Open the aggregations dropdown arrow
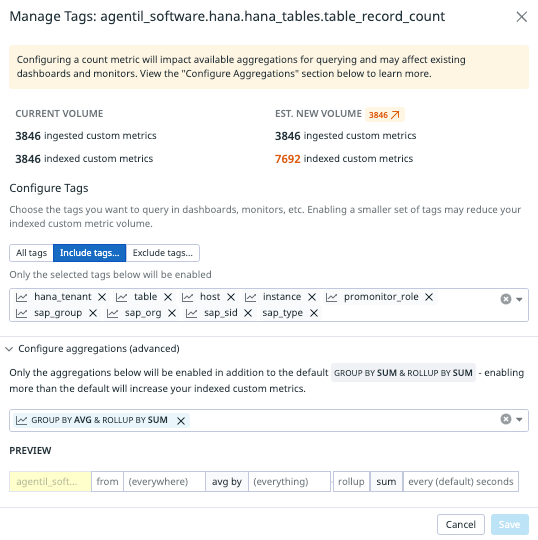Image resolution: width=538 pixels, height=540 pixels. 519,419
